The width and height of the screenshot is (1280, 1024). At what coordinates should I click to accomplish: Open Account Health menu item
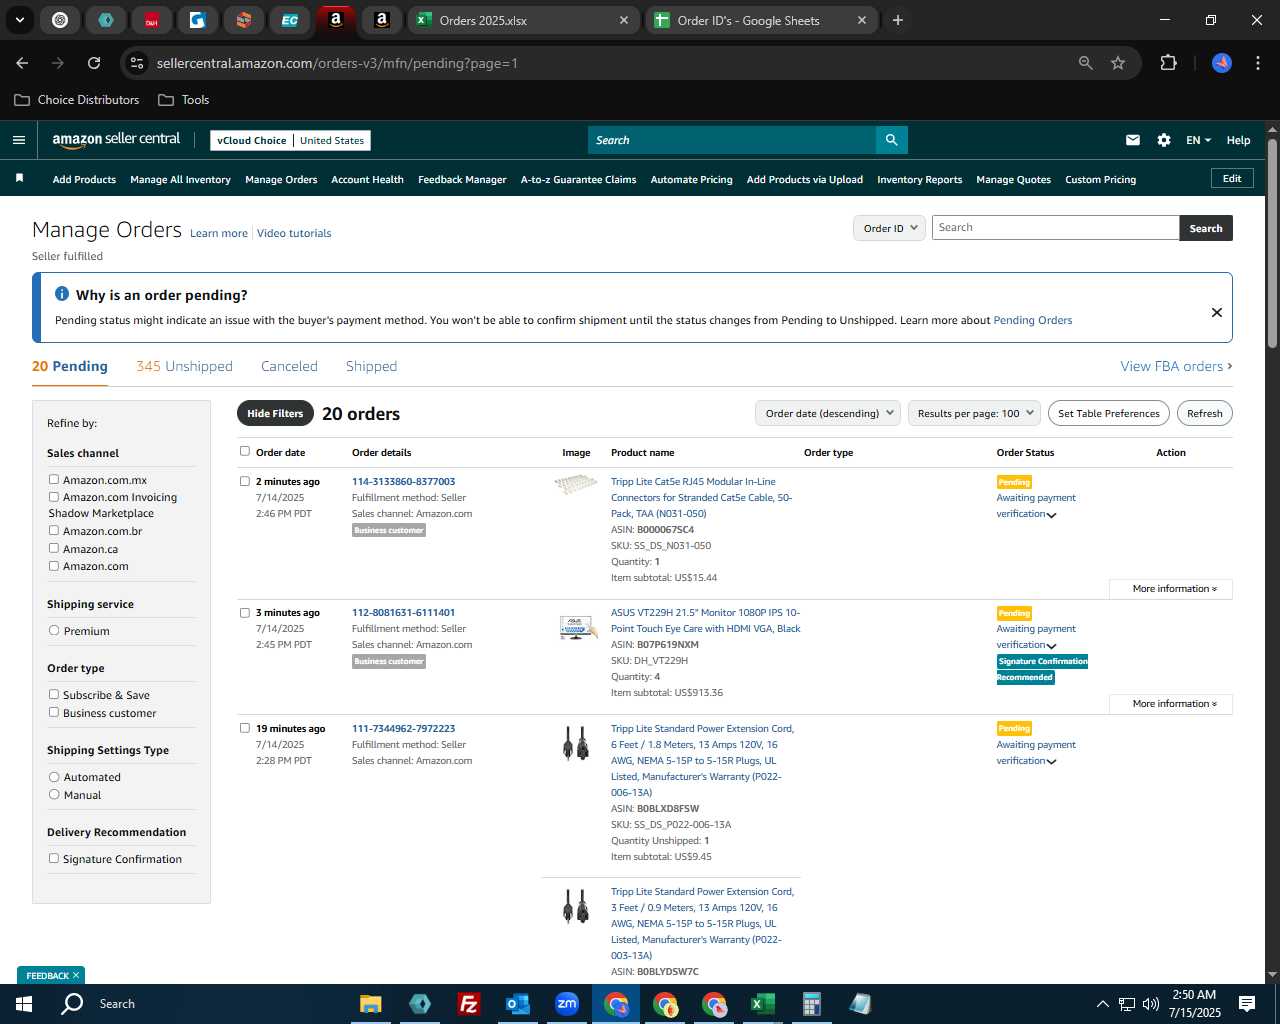click(x=367, y=180)
